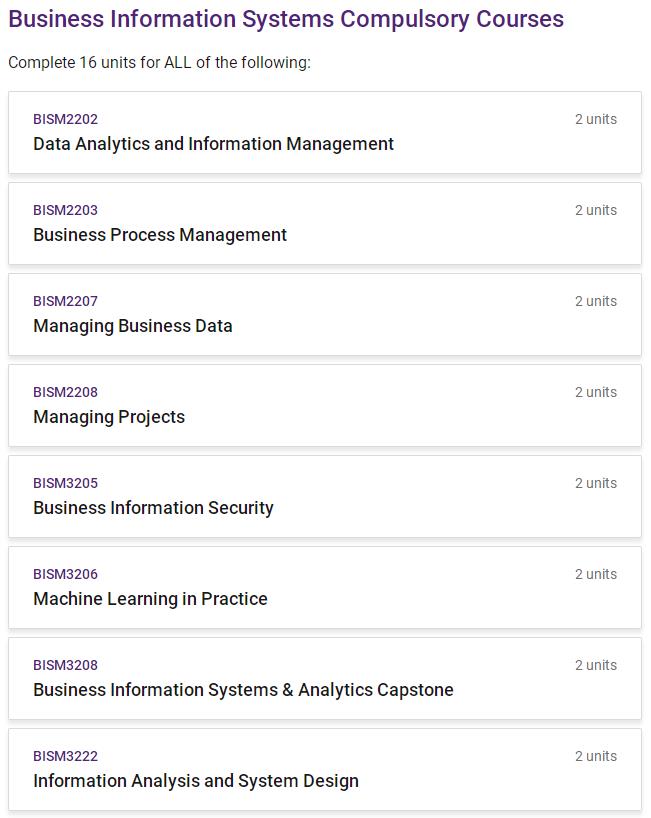
Task: Open the BISM2207 course code link
Action: (65, 301)
